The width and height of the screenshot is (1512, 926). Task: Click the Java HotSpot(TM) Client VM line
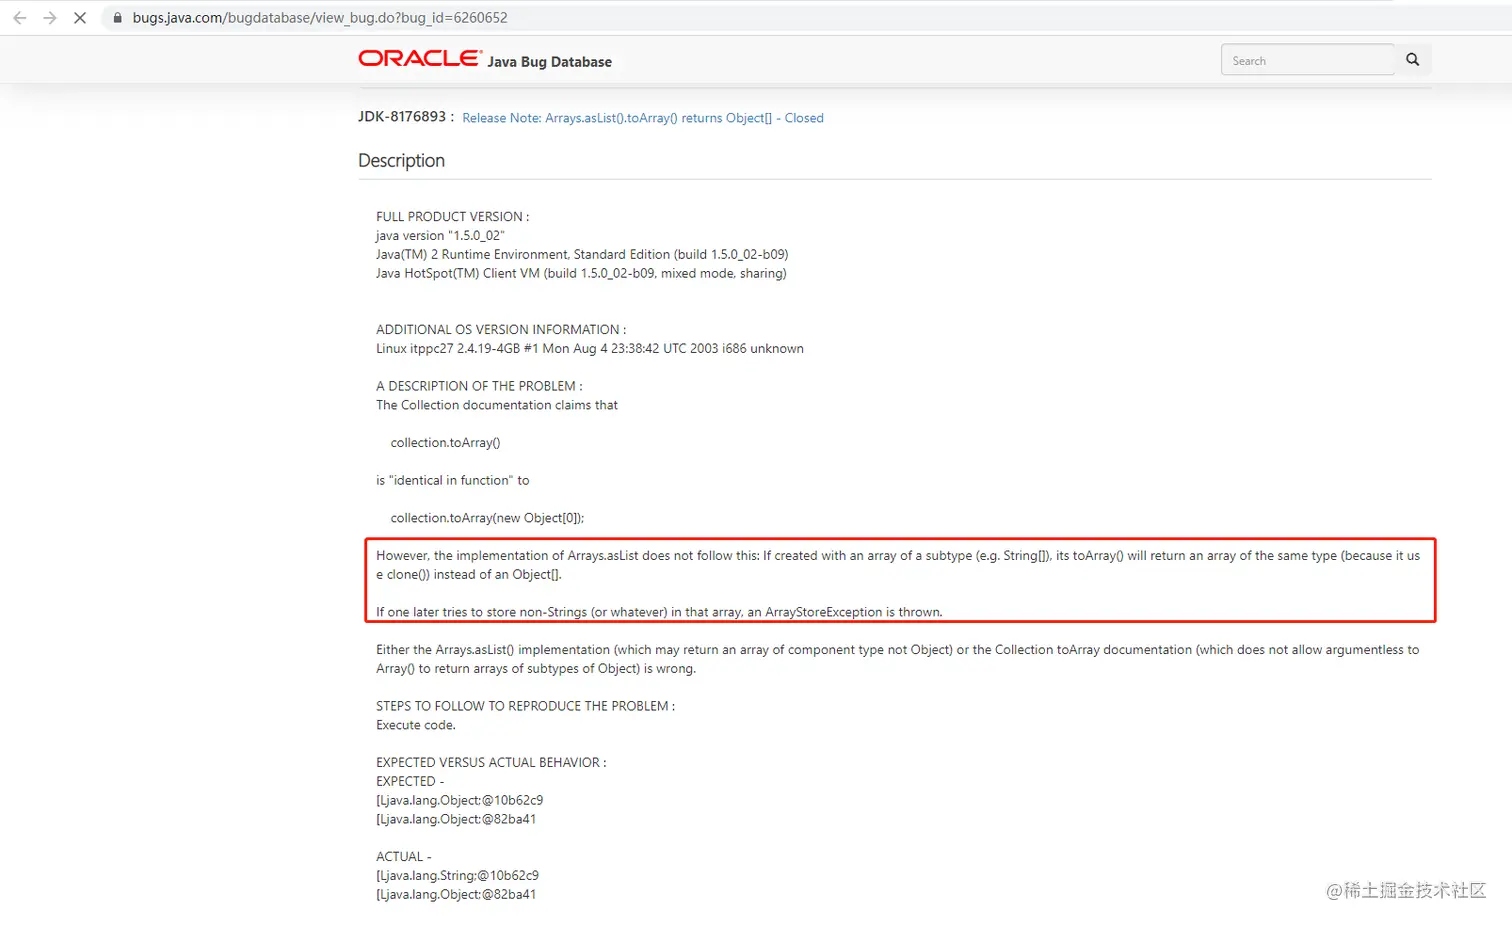pyautogui.click(x=581, y=274)
